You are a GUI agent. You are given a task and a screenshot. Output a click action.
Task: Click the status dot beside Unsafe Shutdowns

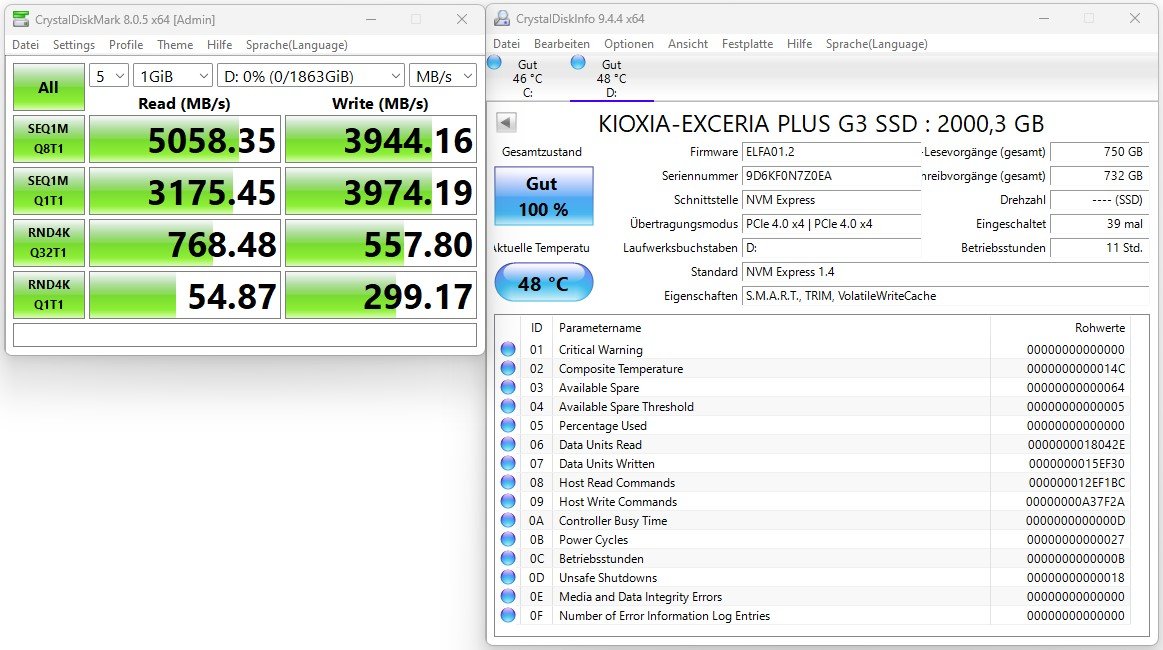[x=509, y=577]
